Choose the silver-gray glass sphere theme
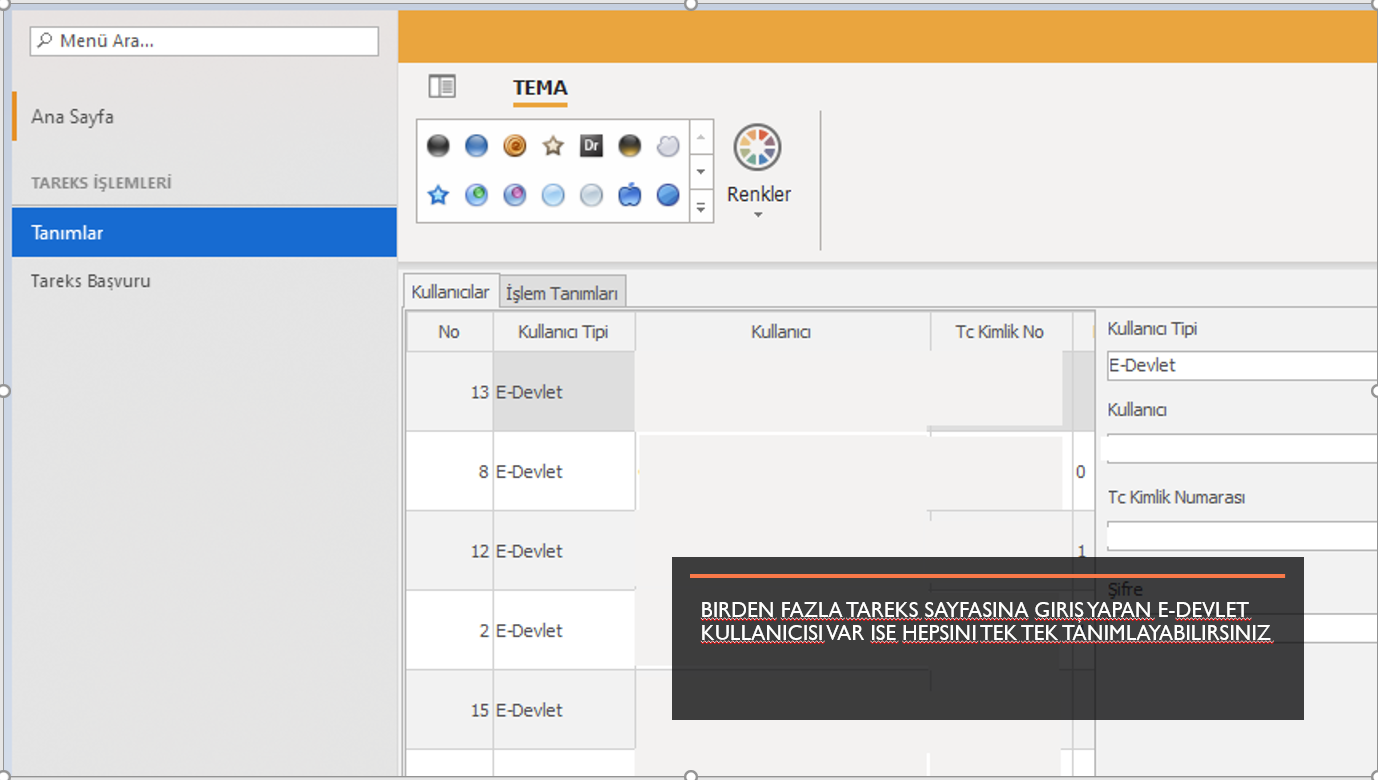Viewport: 1378px width, 780px height. [591, 195]
